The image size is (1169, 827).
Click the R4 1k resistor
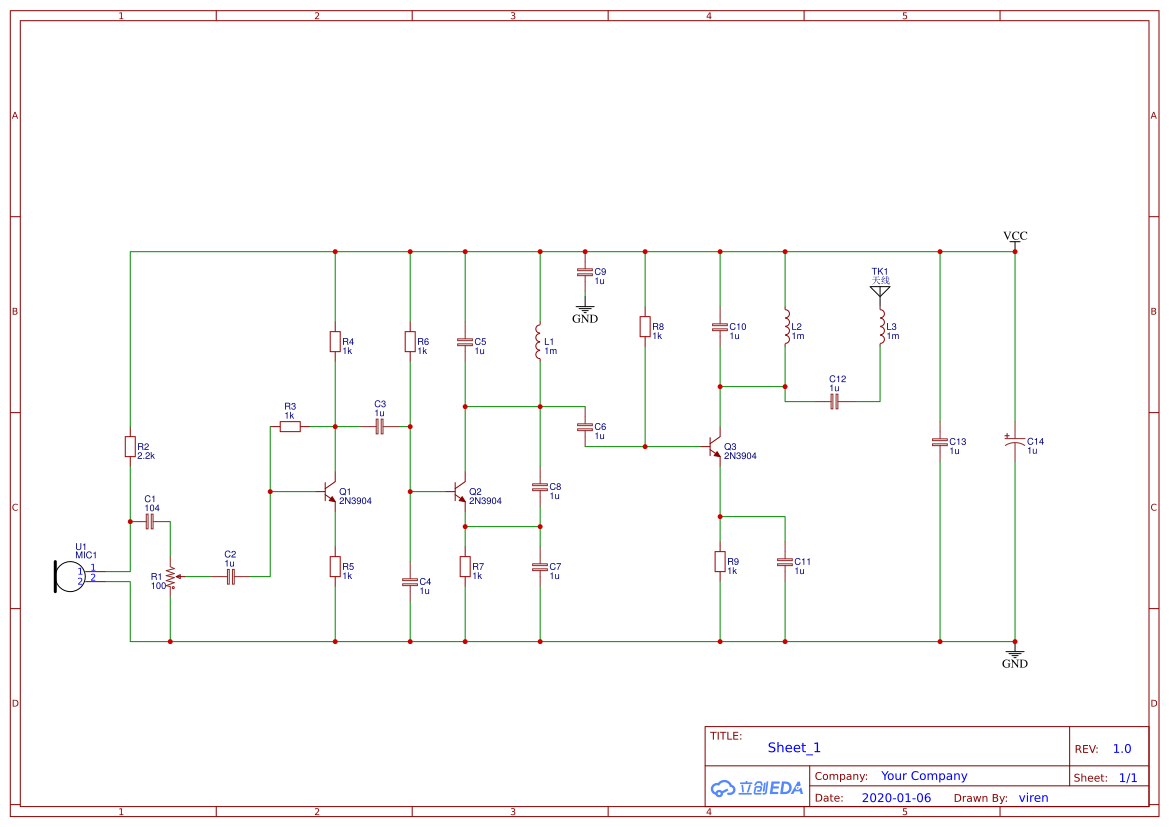[x=335, y=342]
